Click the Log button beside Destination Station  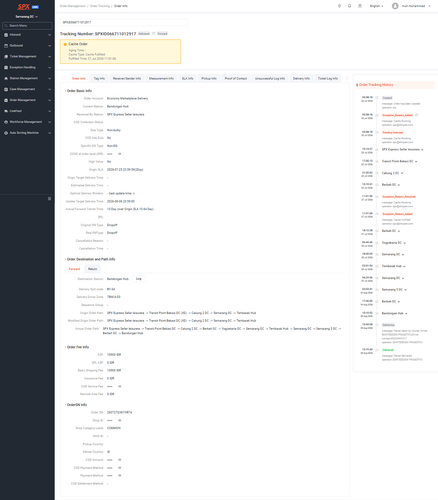(x=139, y=279)
